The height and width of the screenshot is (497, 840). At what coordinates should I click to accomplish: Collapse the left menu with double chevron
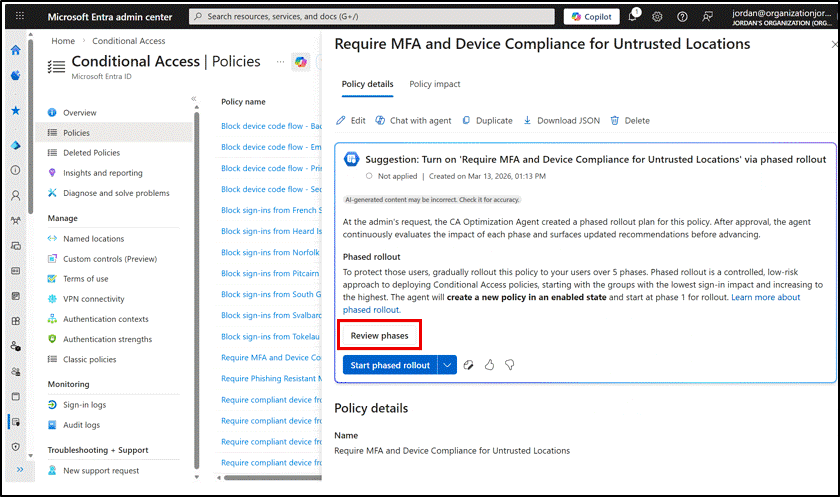click(194, 99)
